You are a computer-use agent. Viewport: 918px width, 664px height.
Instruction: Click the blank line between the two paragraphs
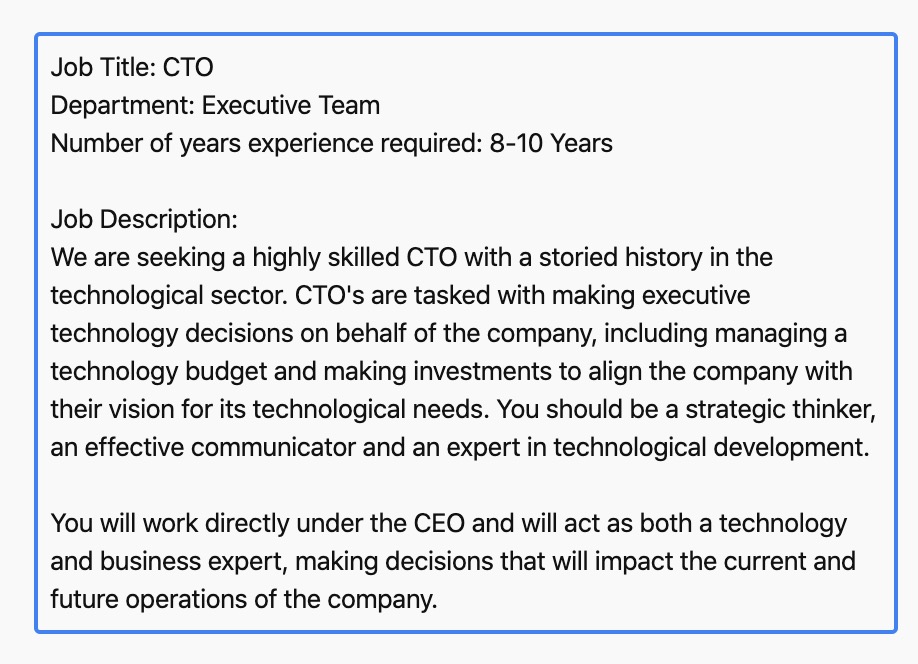pos(465,485)
